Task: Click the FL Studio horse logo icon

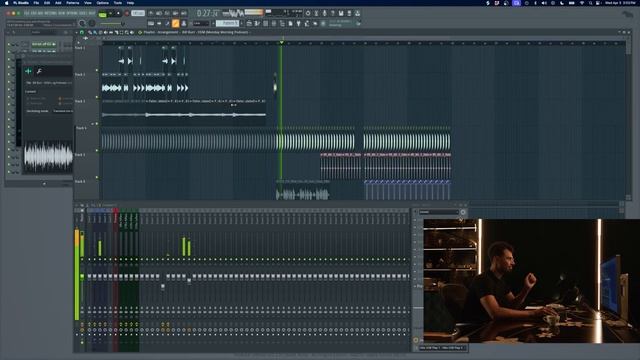Action: tap(627, 14)
